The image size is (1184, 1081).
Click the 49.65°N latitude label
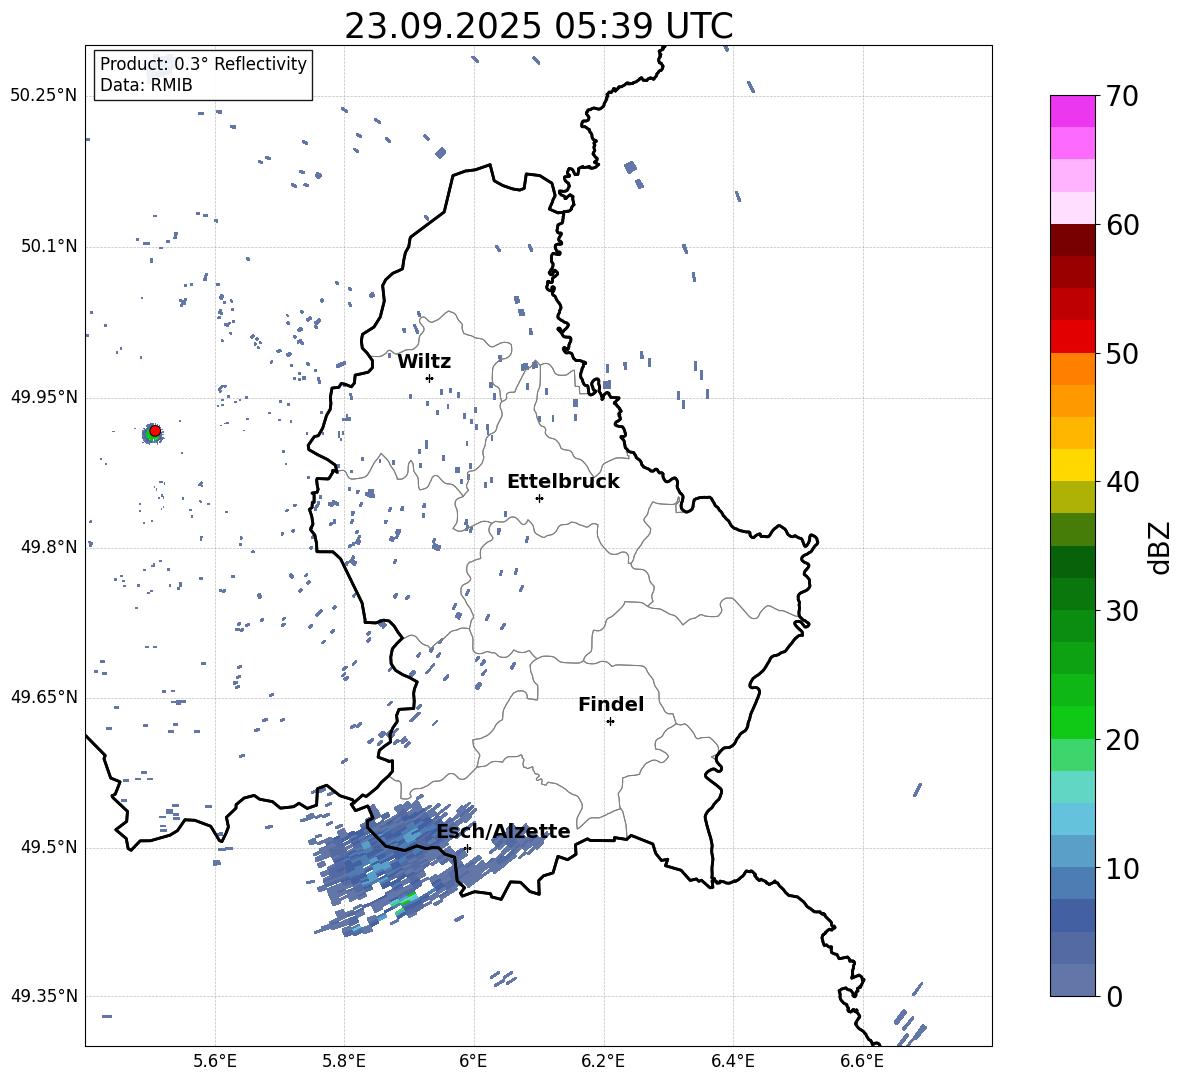point(44,697)
